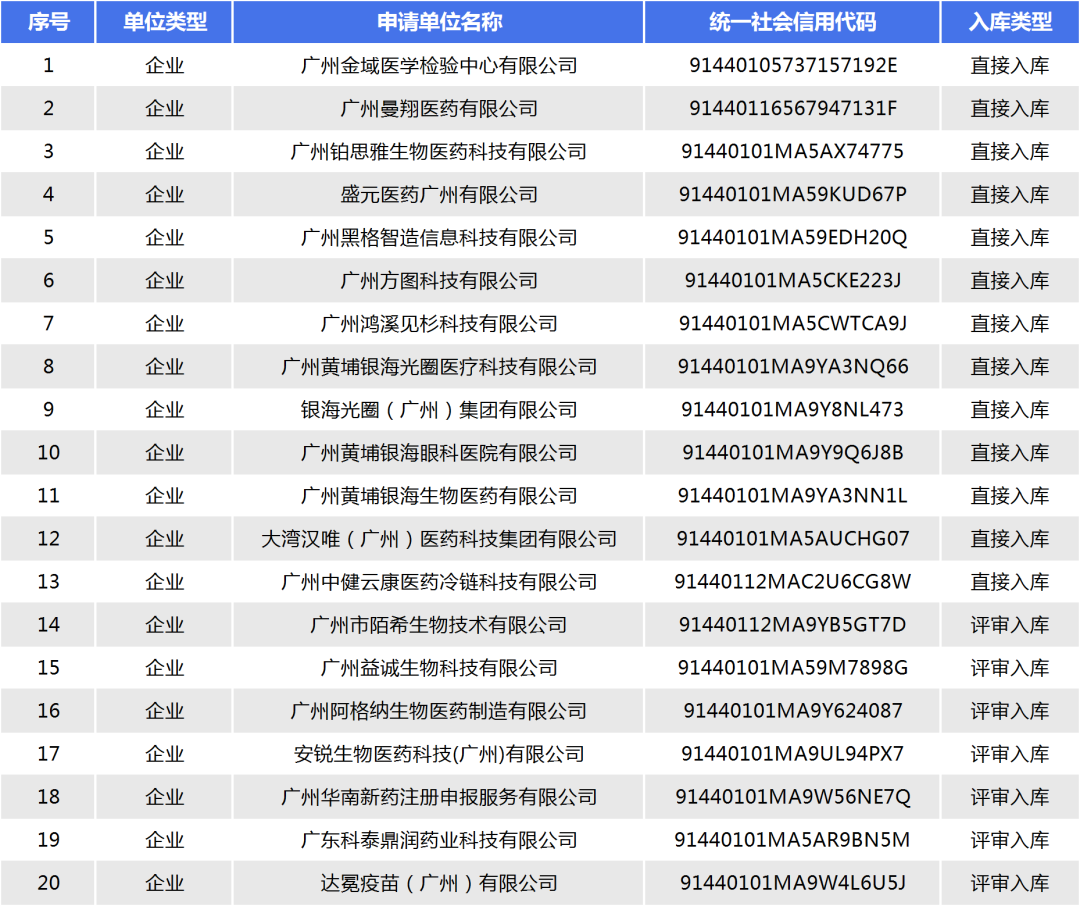
Task: Select code 91440101MA9Y624087
Action: 793,711
